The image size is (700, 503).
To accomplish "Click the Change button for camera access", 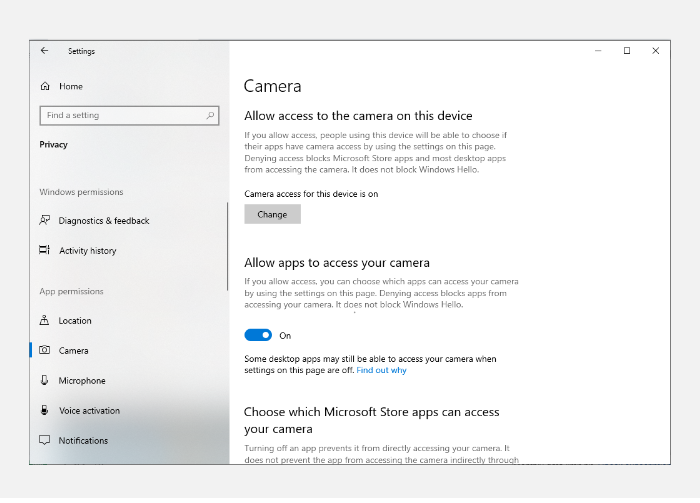I will 272,214.
